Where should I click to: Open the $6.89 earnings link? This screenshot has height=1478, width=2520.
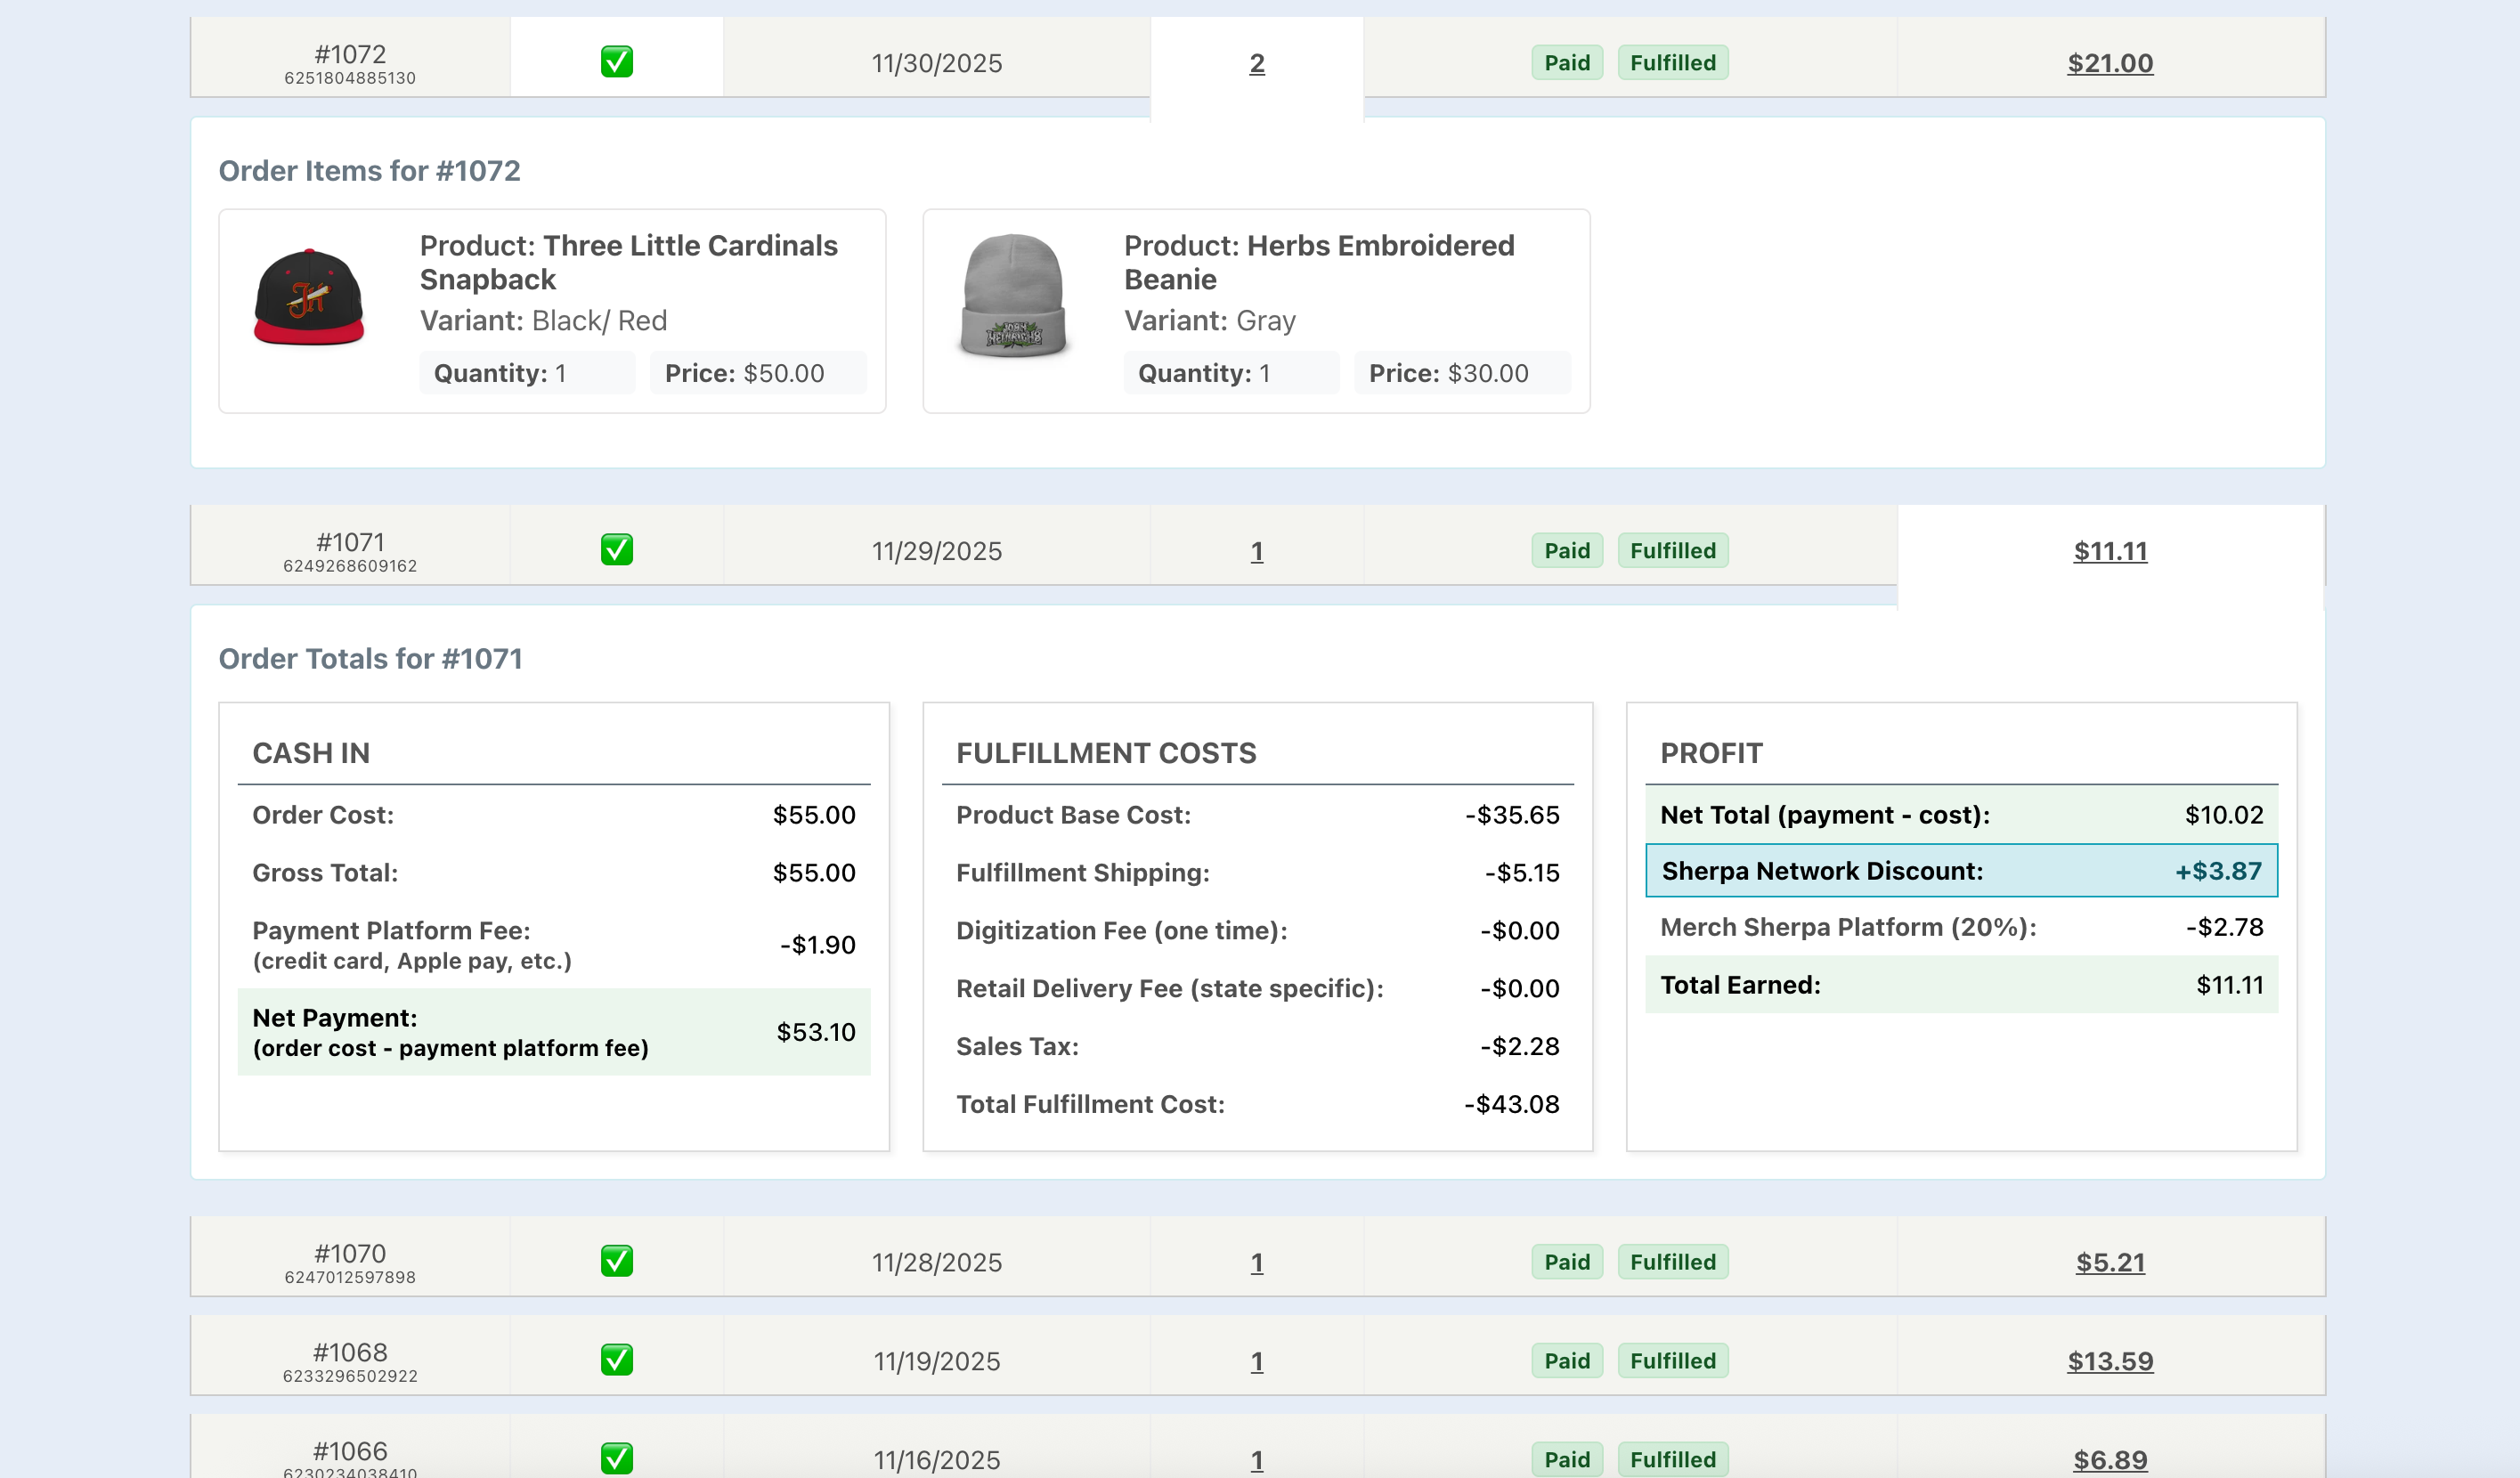pyautogui.click(x=2109, y=1459)
